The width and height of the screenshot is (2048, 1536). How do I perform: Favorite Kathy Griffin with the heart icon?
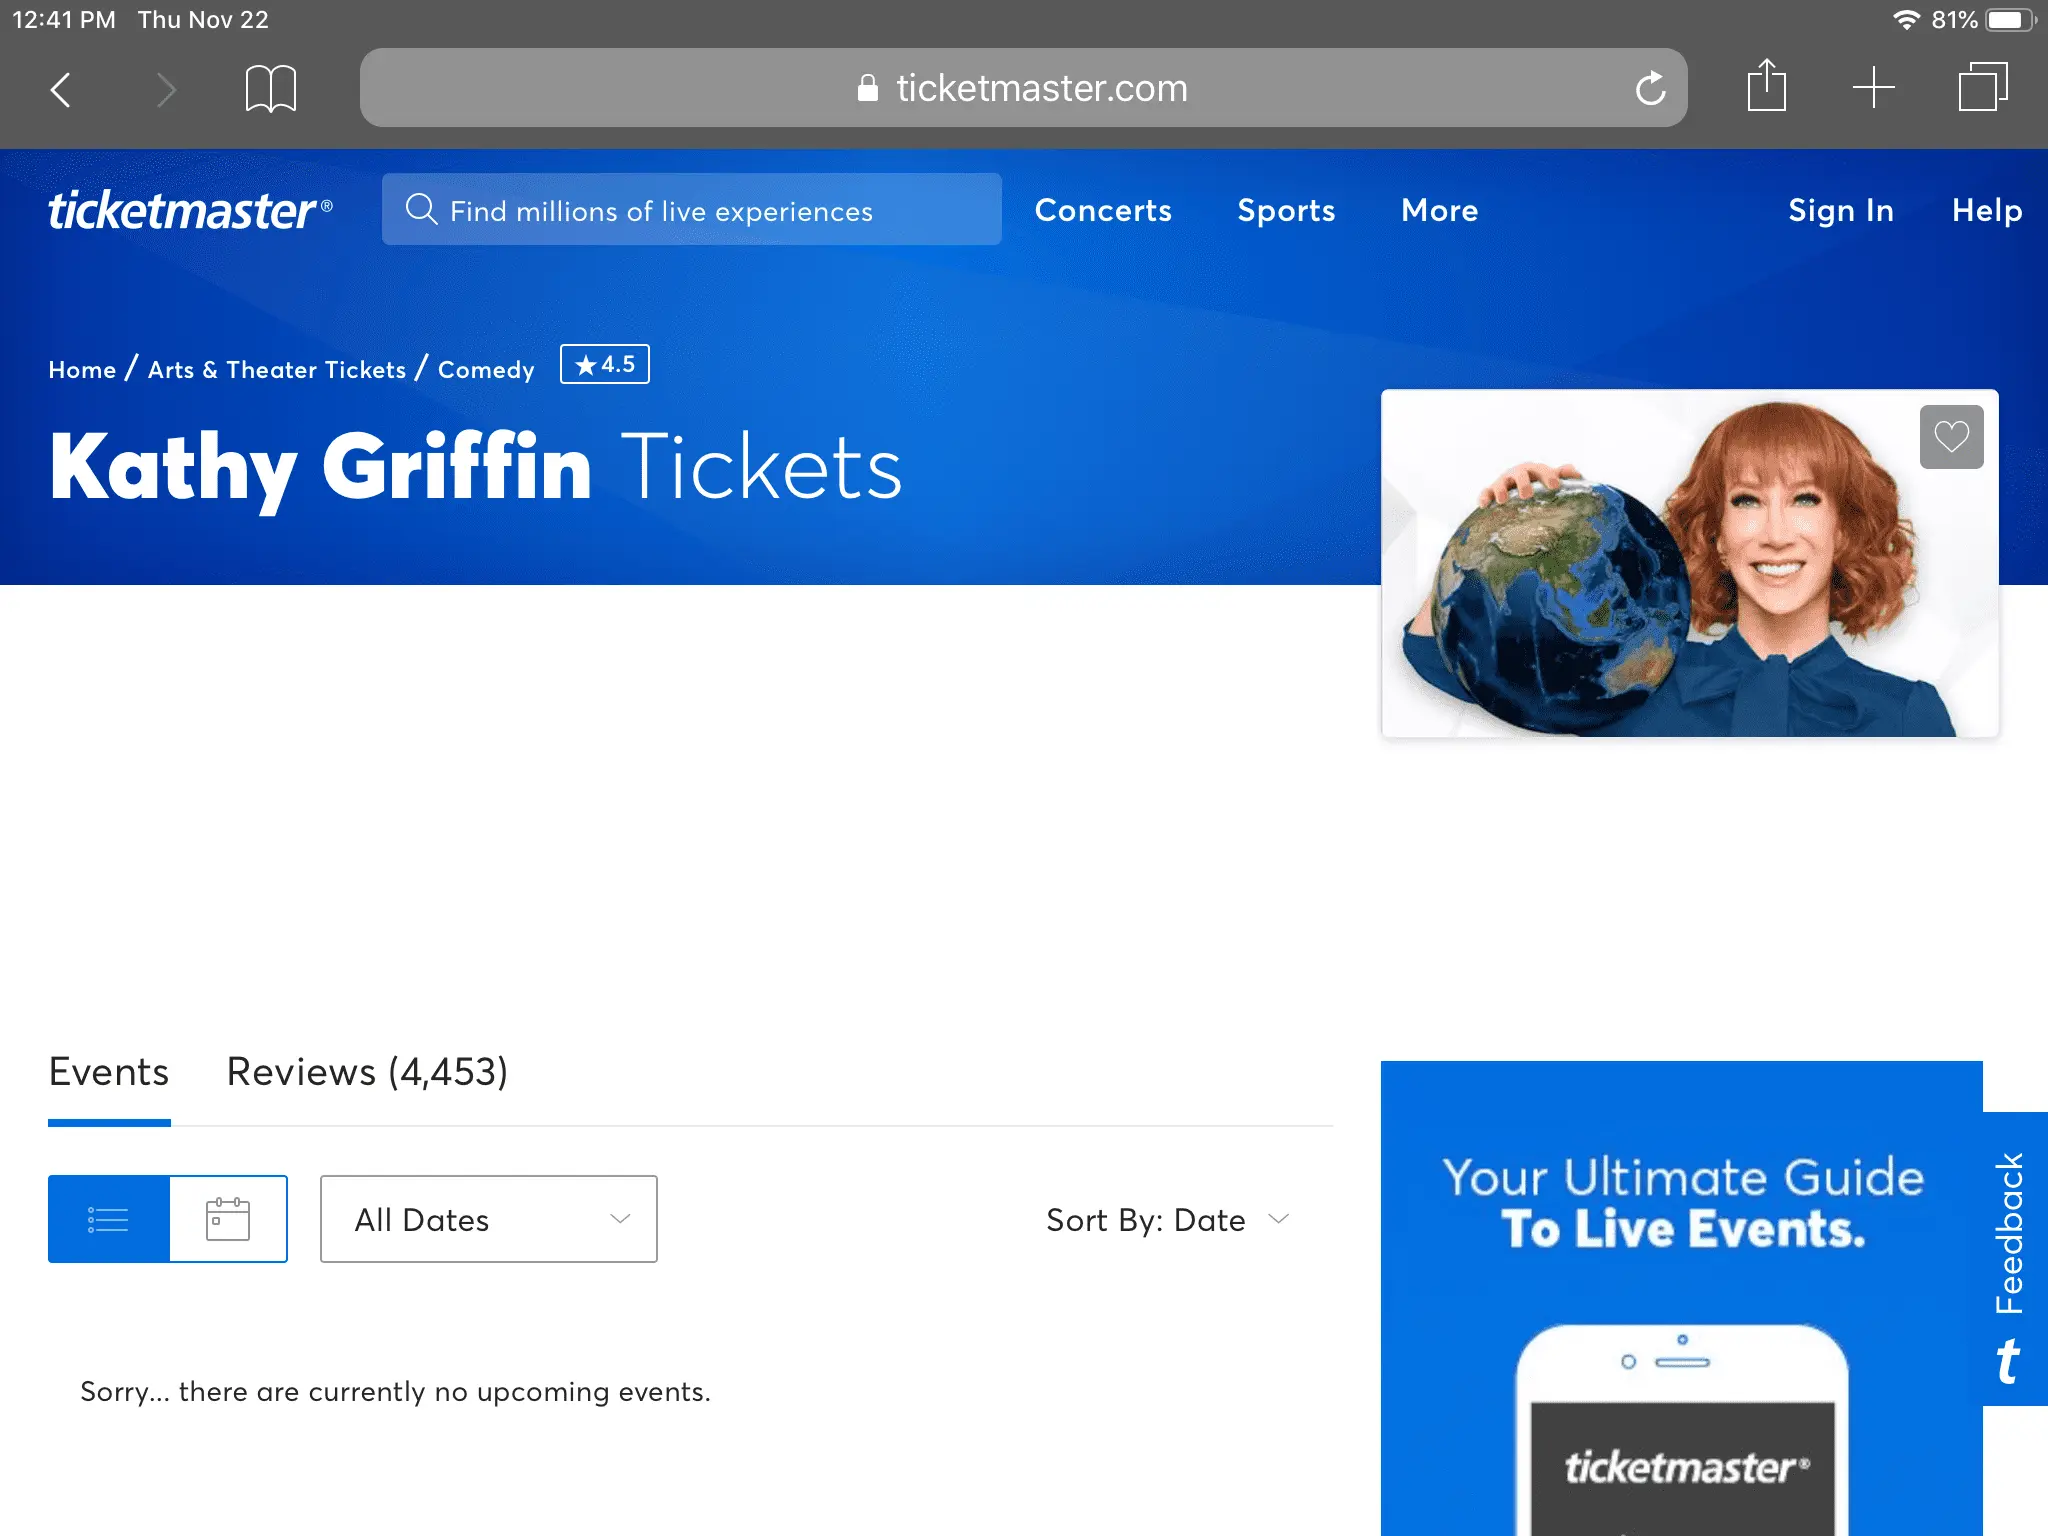point(1950,437)
